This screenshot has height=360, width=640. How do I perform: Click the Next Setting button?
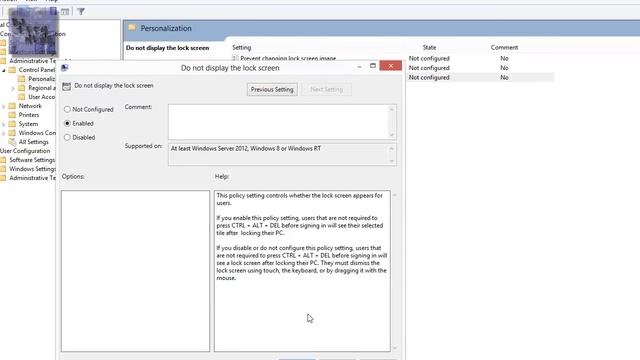(x=327, y=89)
